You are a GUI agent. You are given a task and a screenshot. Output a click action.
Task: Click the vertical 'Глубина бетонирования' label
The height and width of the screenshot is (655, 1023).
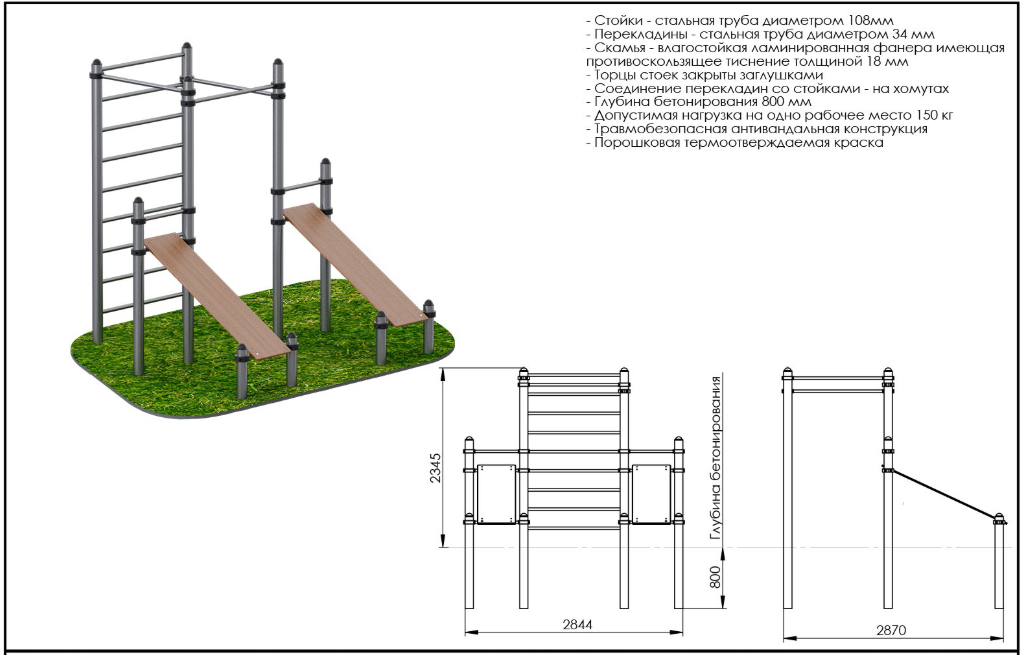click(715, 459)
